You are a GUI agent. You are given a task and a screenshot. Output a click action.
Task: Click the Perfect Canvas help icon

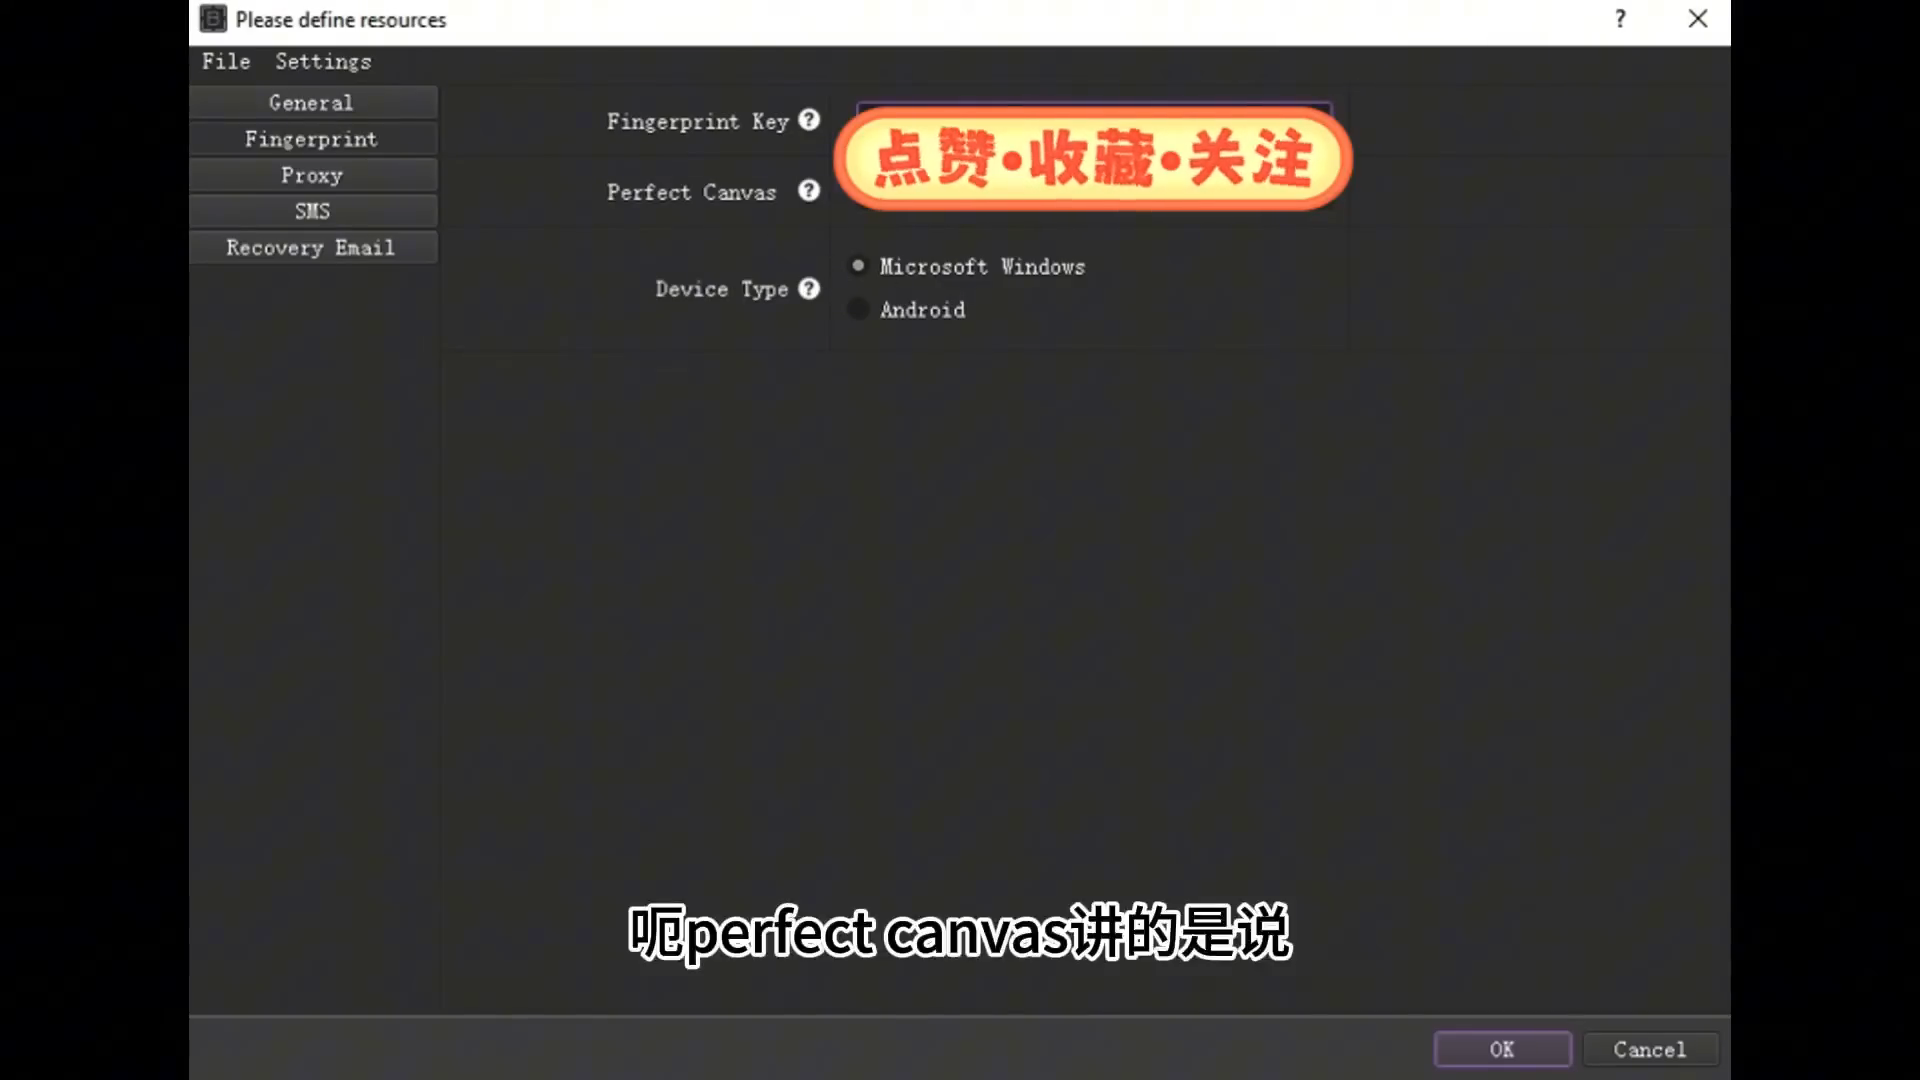[x=809, y=190]
